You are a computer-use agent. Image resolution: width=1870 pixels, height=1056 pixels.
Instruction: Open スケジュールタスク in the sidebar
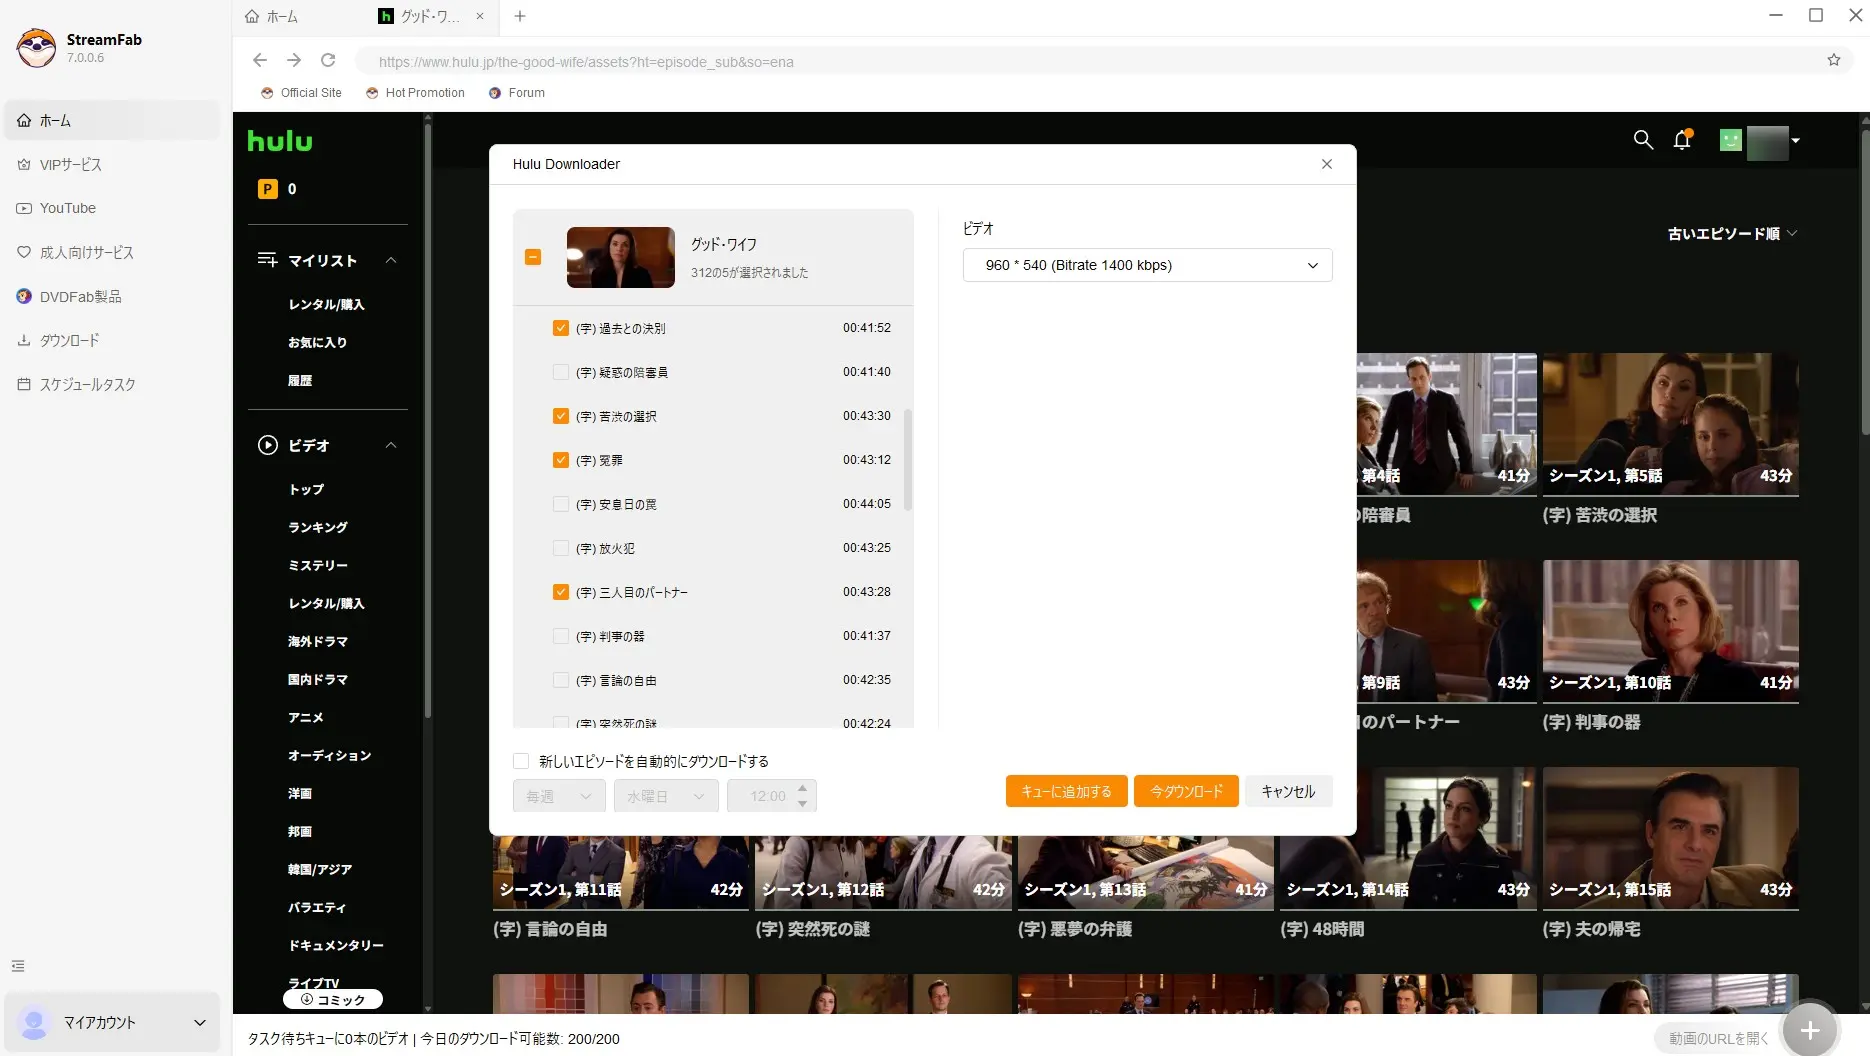(x=112, y=384)
